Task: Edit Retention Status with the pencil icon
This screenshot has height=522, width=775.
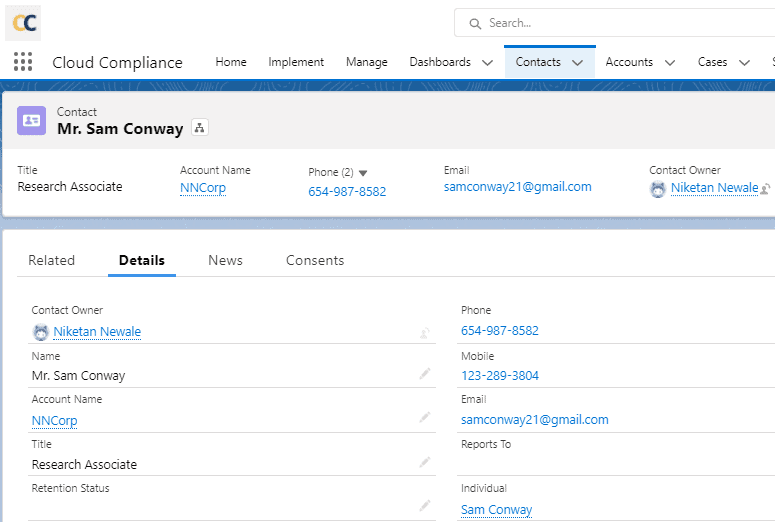Action: click(x=425, y=505)
